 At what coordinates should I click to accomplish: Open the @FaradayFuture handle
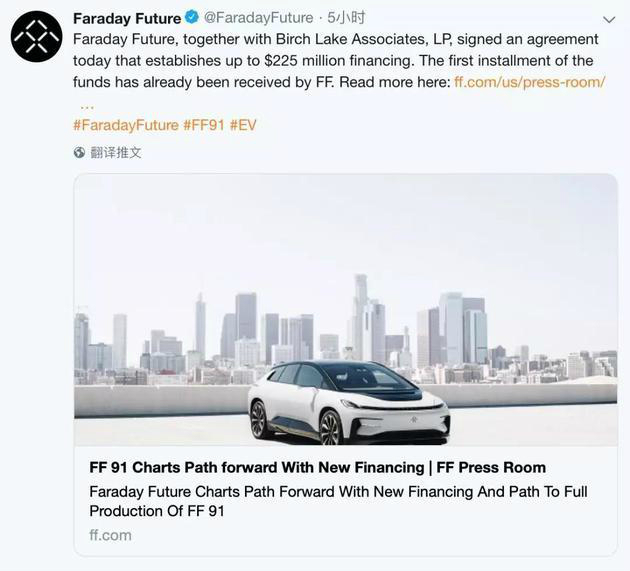pos(258,18)
